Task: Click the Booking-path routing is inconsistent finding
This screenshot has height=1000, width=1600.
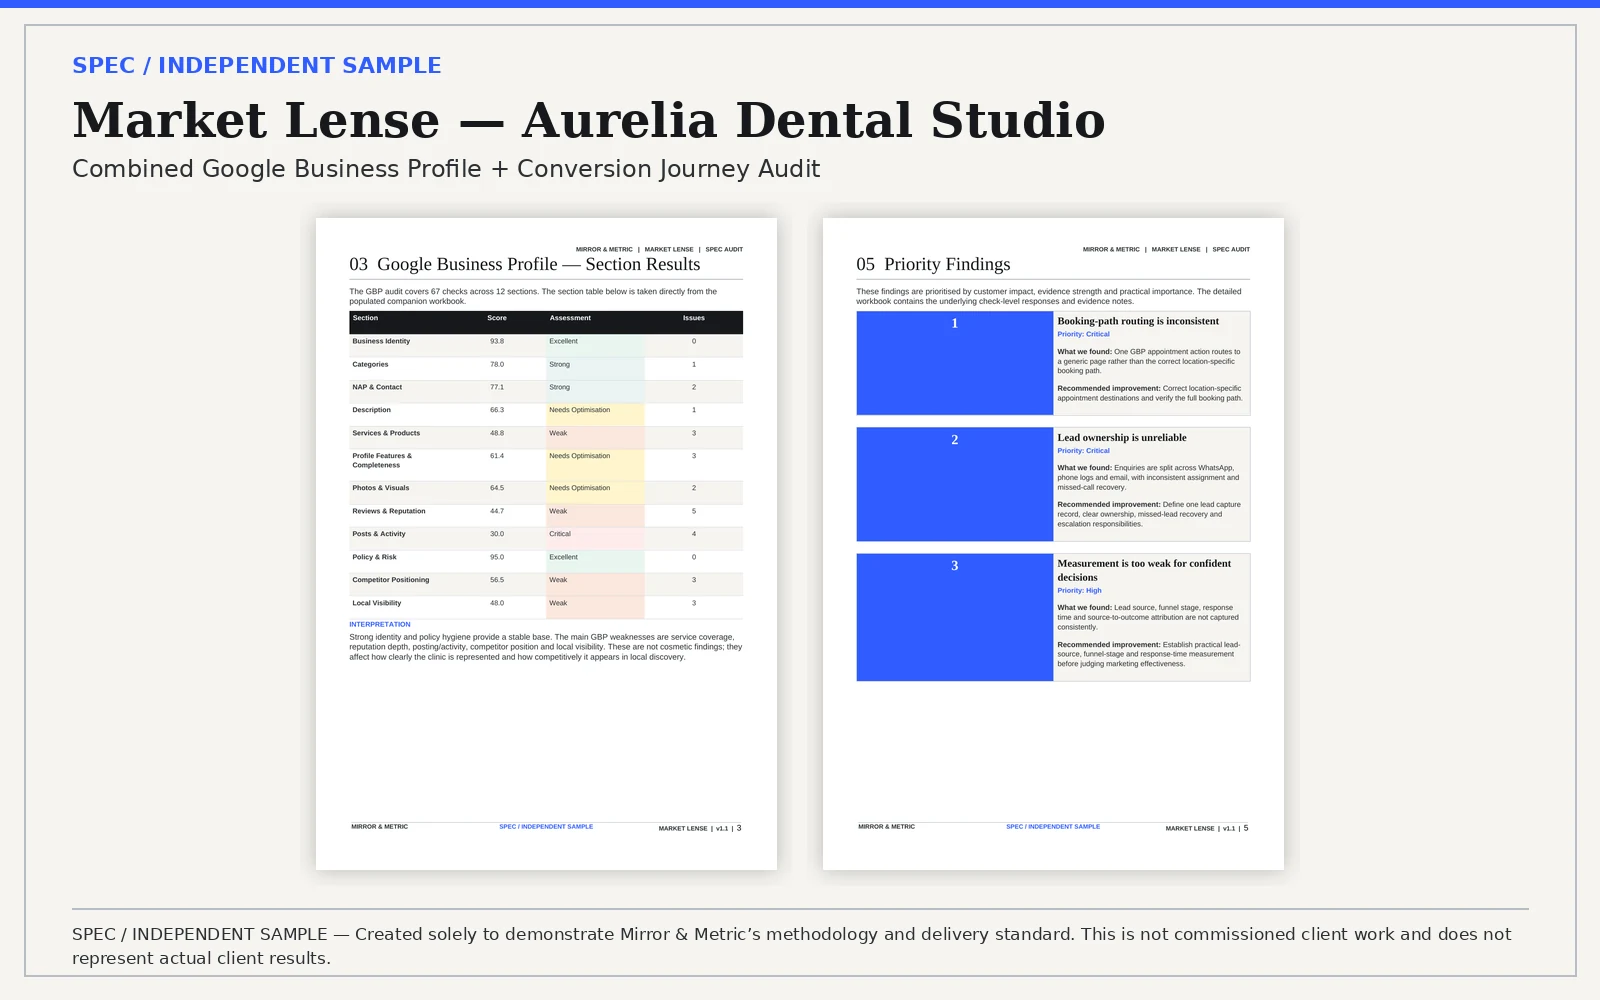Action: (1152, 363)
